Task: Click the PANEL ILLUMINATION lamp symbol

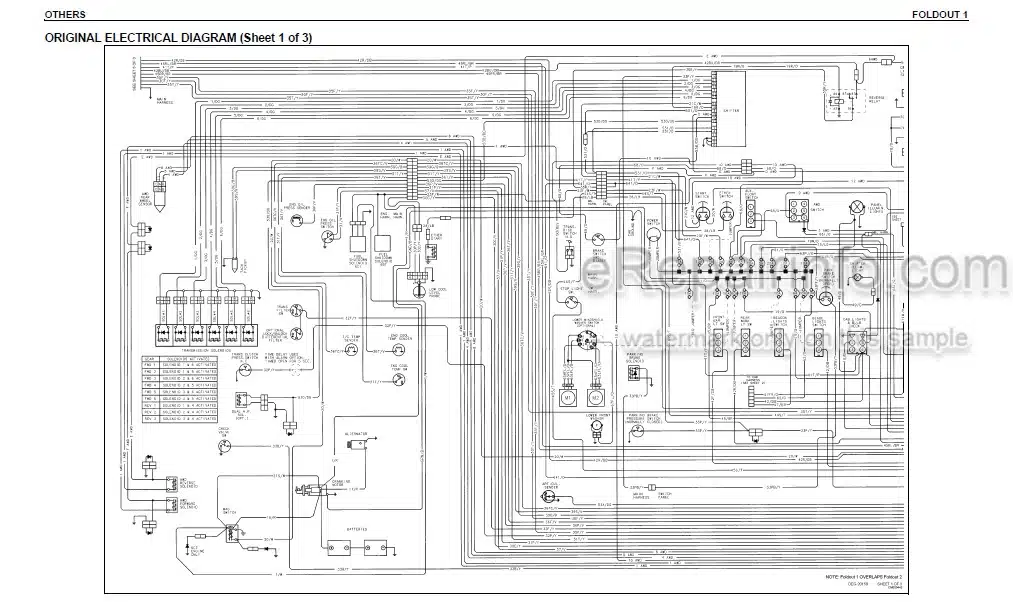Action: tap(857, 208)
